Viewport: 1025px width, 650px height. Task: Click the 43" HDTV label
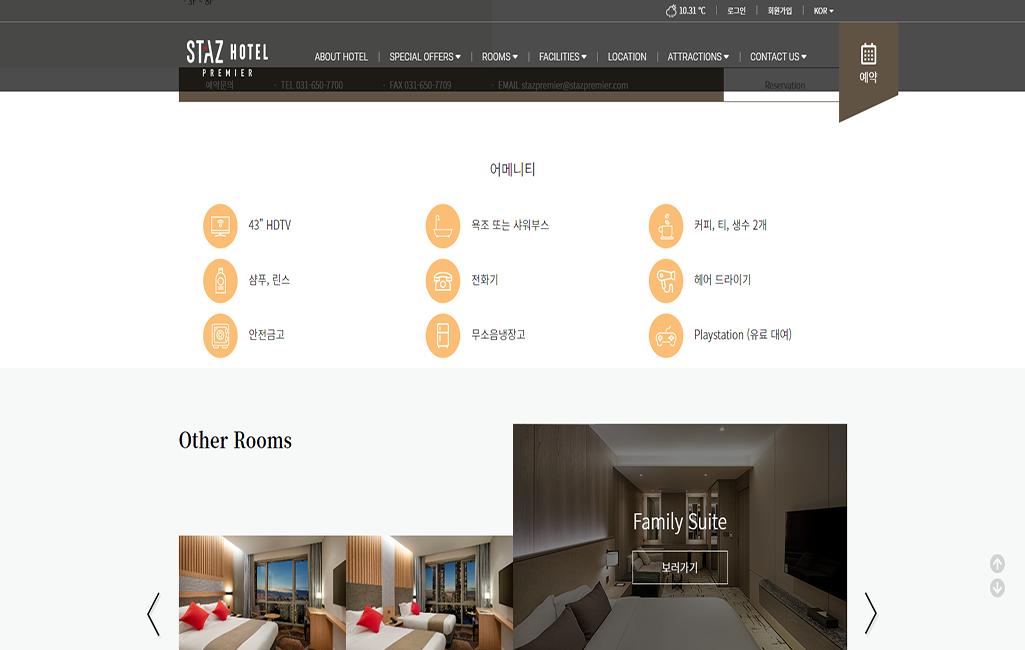point(269,225)
